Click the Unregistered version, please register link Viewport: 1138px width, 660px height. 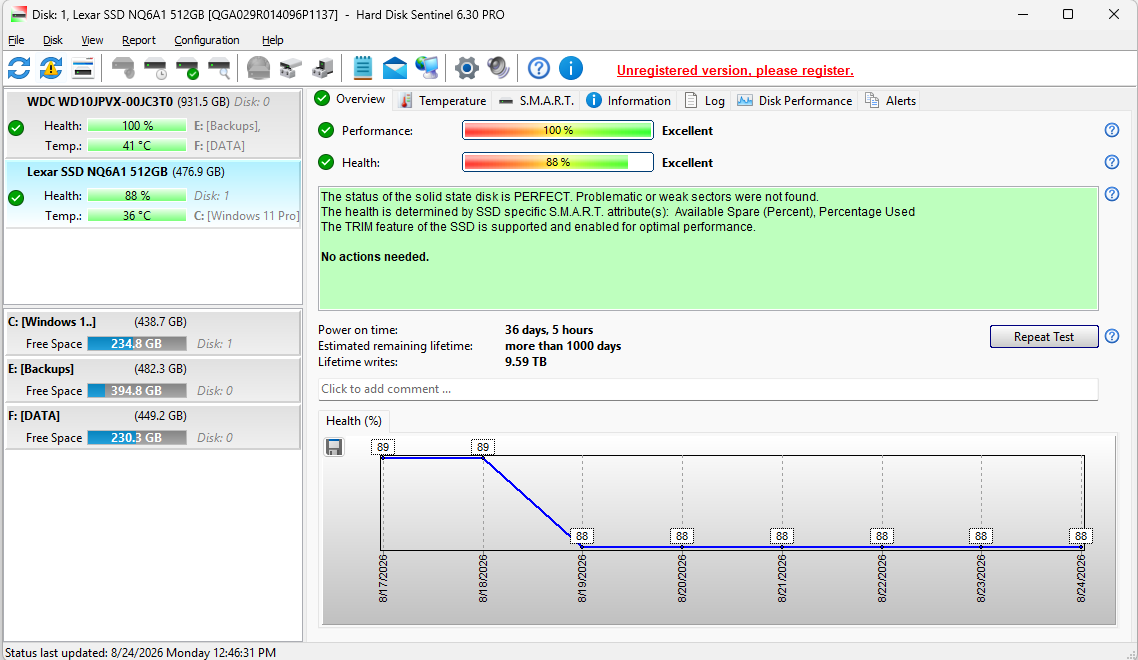(x=734, y=70)
